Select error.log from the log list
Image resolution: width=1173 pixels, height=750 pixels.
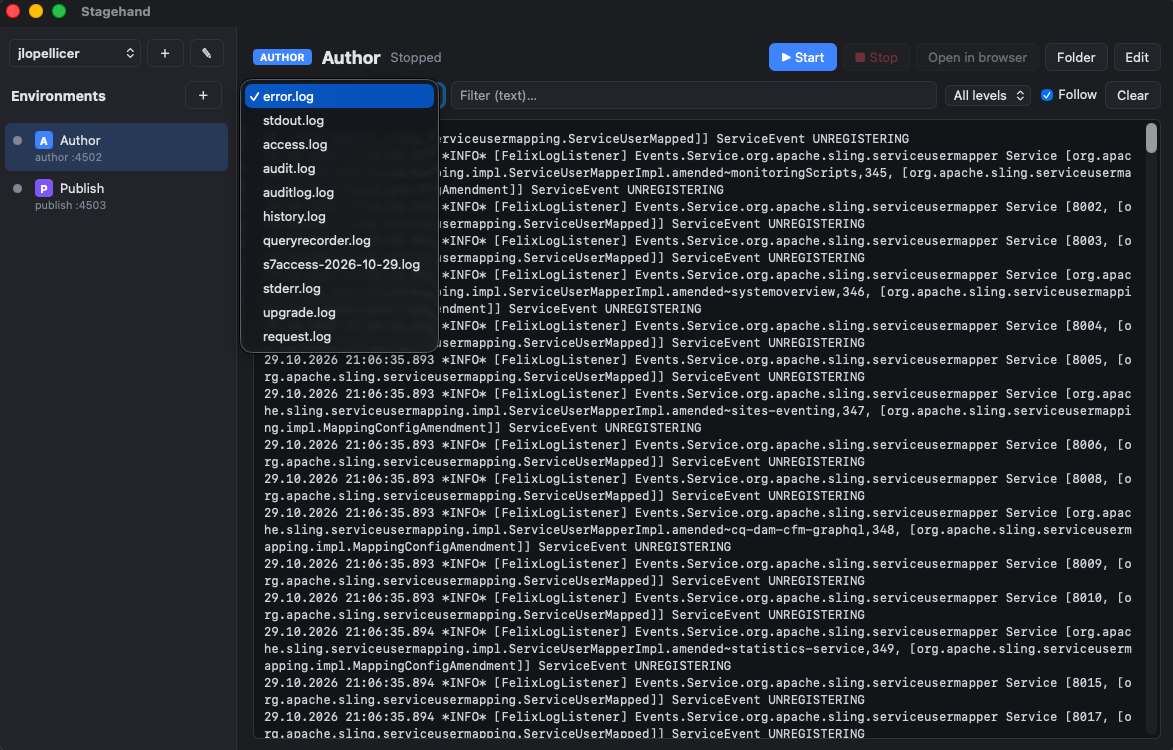(x=340, y=96)
